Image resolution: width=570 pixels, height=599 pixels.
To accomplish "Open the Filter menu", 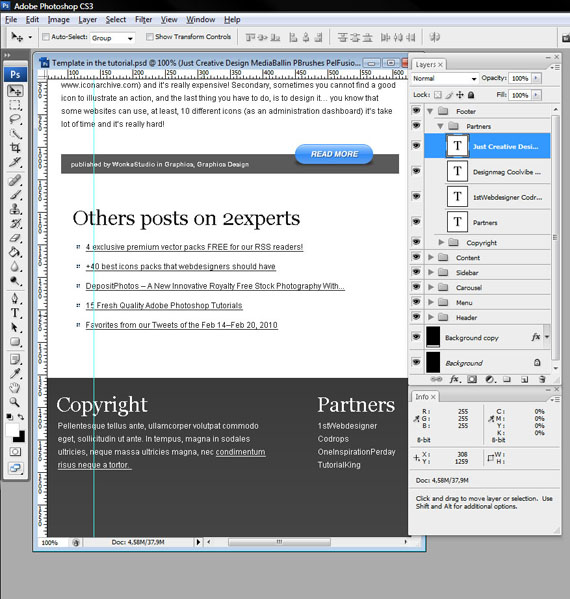I will pyautogui.click(x=143, y=19).
